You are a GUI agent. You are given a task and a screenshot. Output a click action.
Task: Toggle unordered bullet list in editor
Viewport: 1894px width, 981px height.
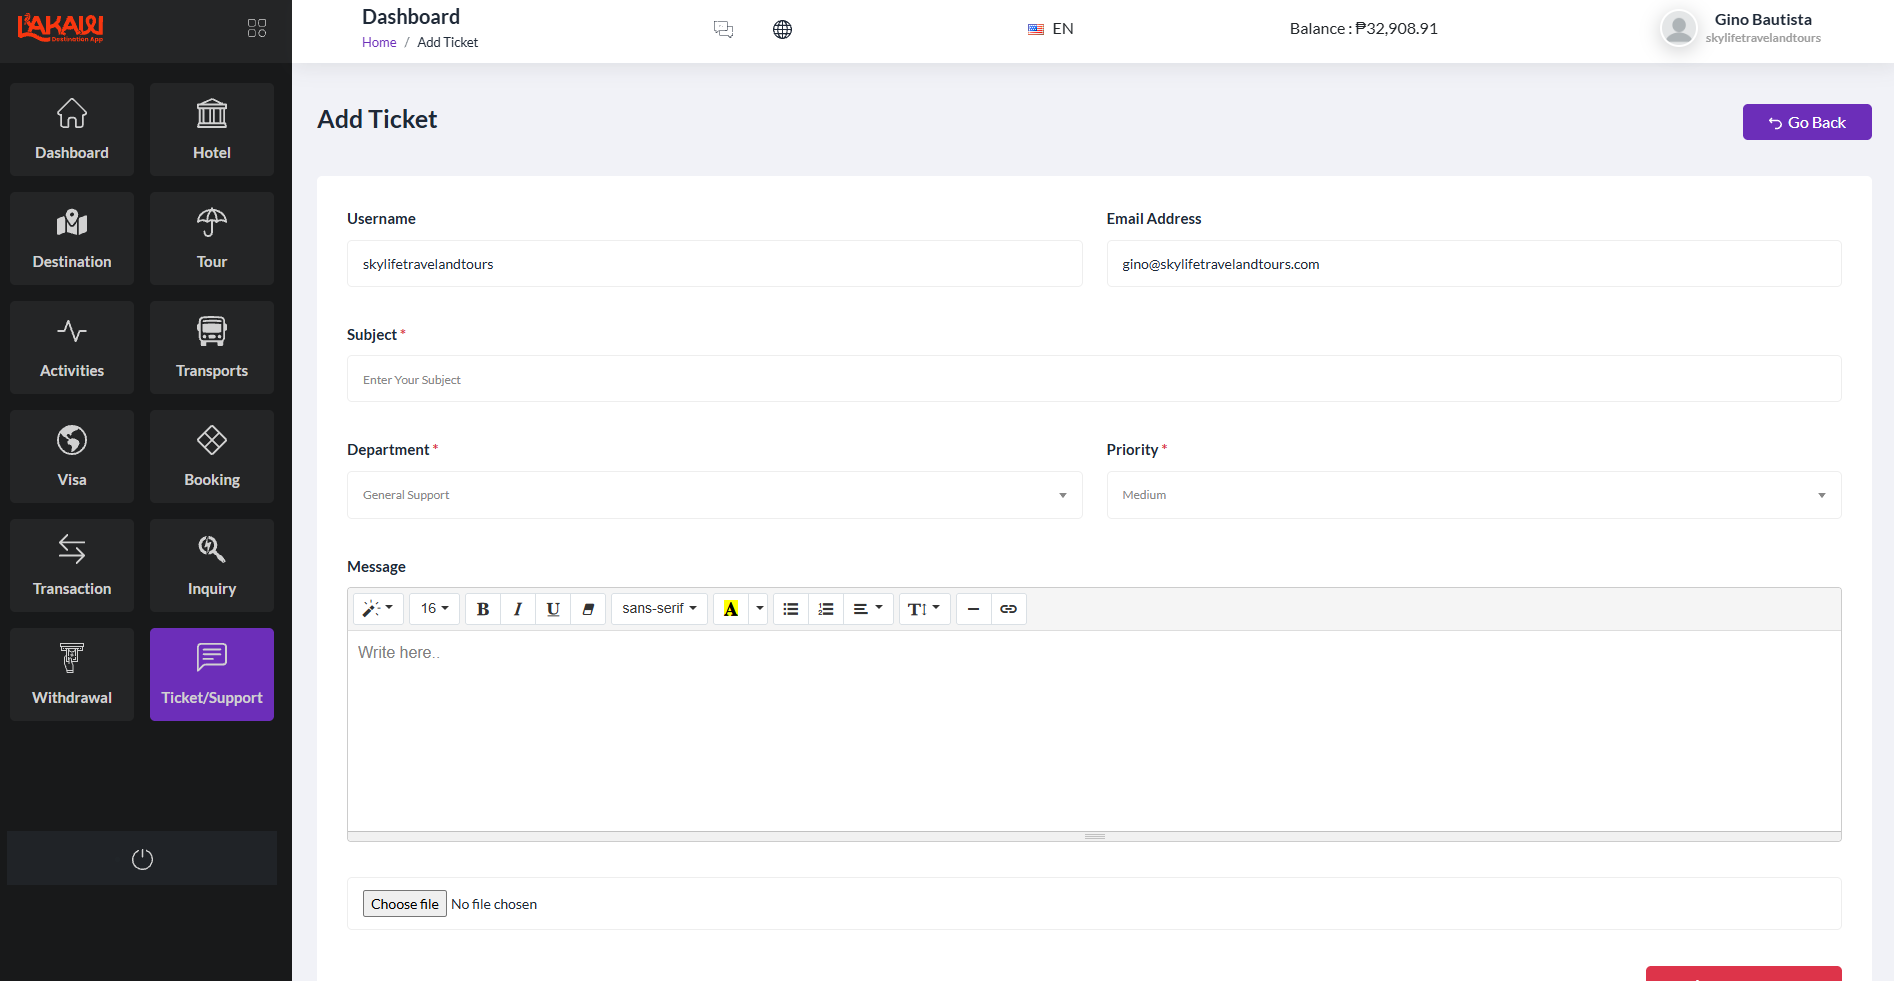(791, 609)
